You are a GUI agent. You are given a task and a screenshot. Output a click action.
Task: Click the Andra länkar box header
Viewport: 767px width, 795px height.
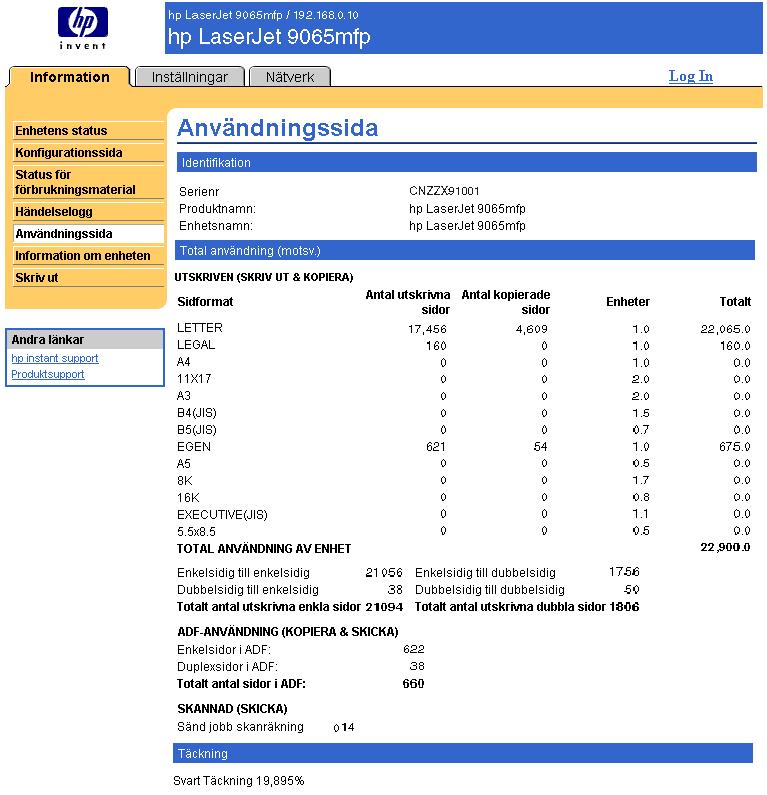click(85, 339)
